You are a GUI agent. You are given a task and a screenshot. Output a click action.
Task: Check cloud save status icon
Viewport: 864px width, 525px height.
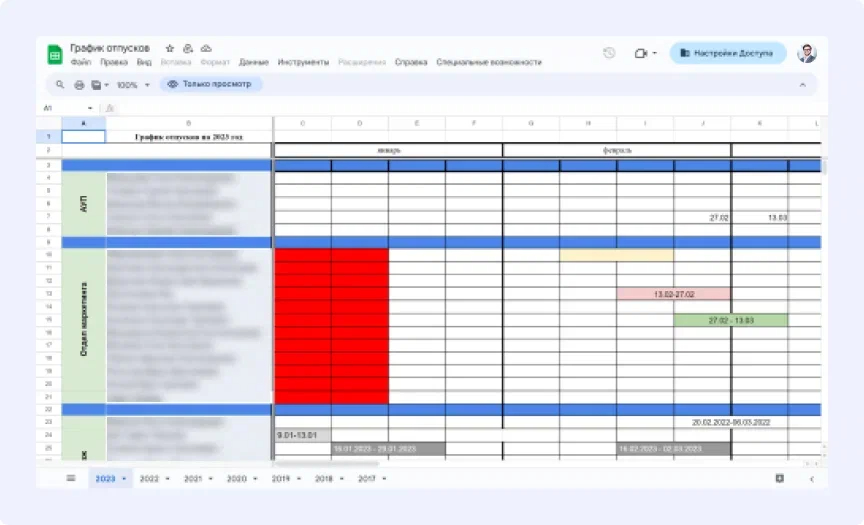tap(206, 48)
